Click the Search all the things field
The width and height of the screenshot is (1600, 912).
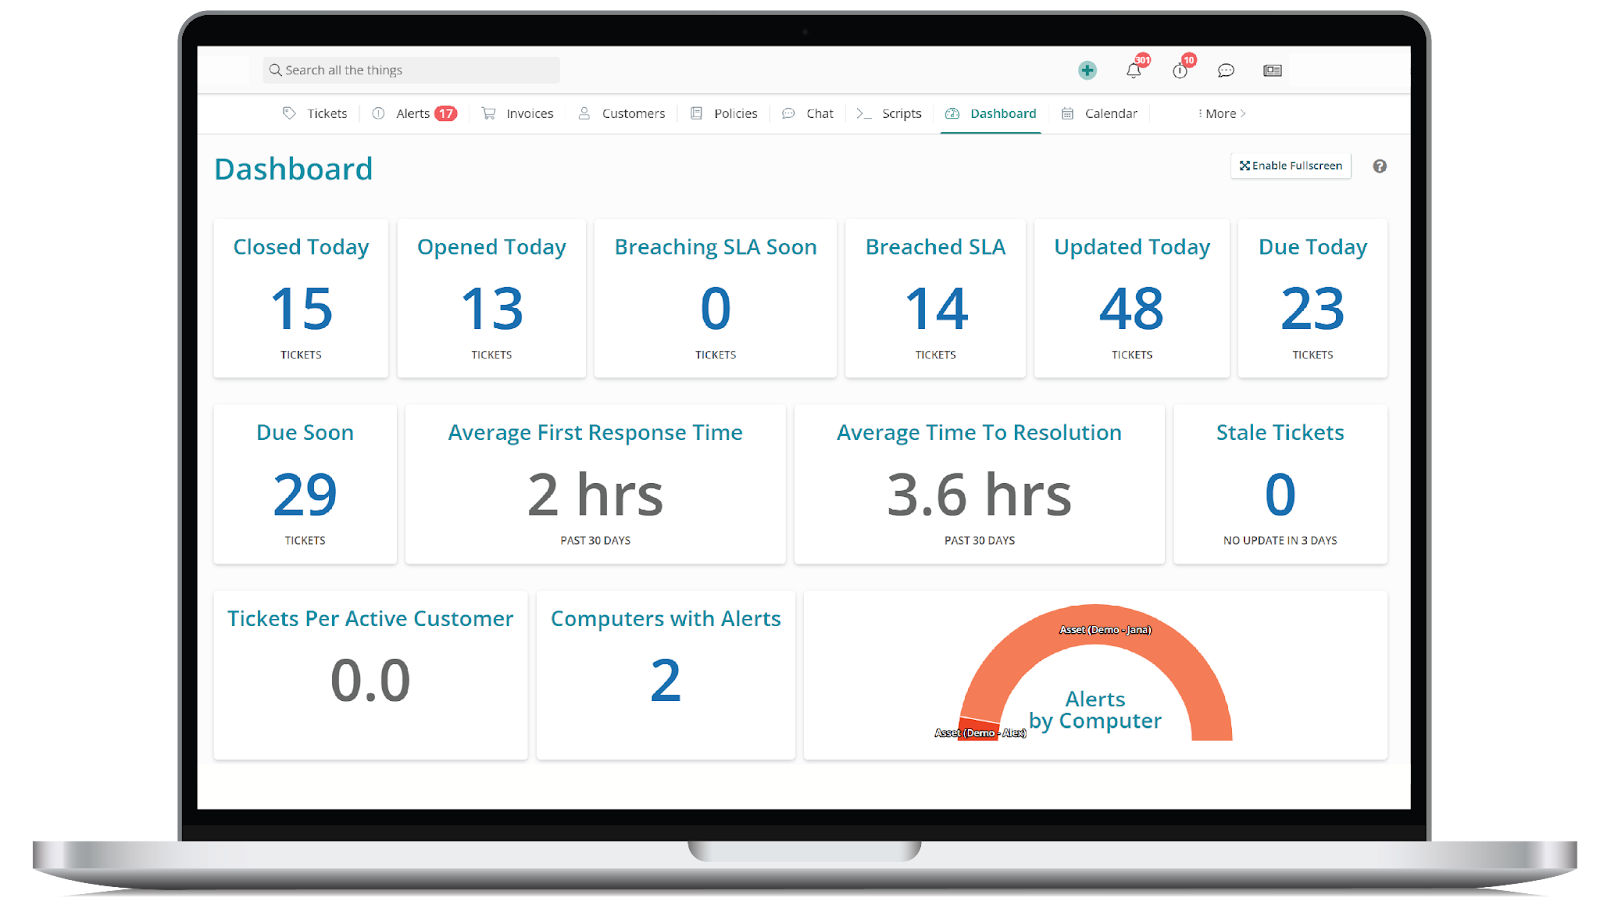point(420,70)
